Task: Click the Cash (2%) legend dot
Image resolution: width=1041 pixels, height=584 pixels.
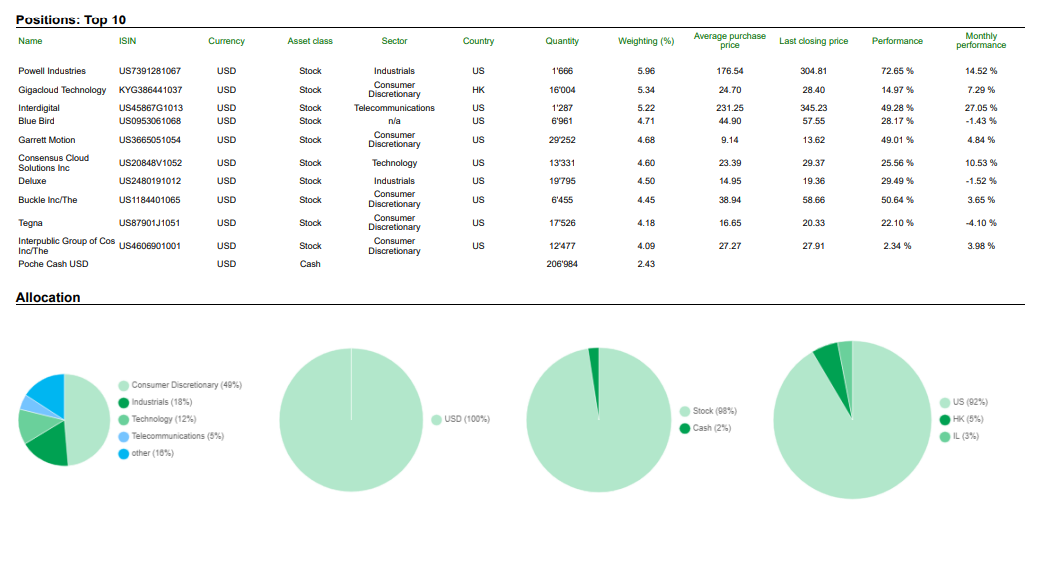Action: 684,428
